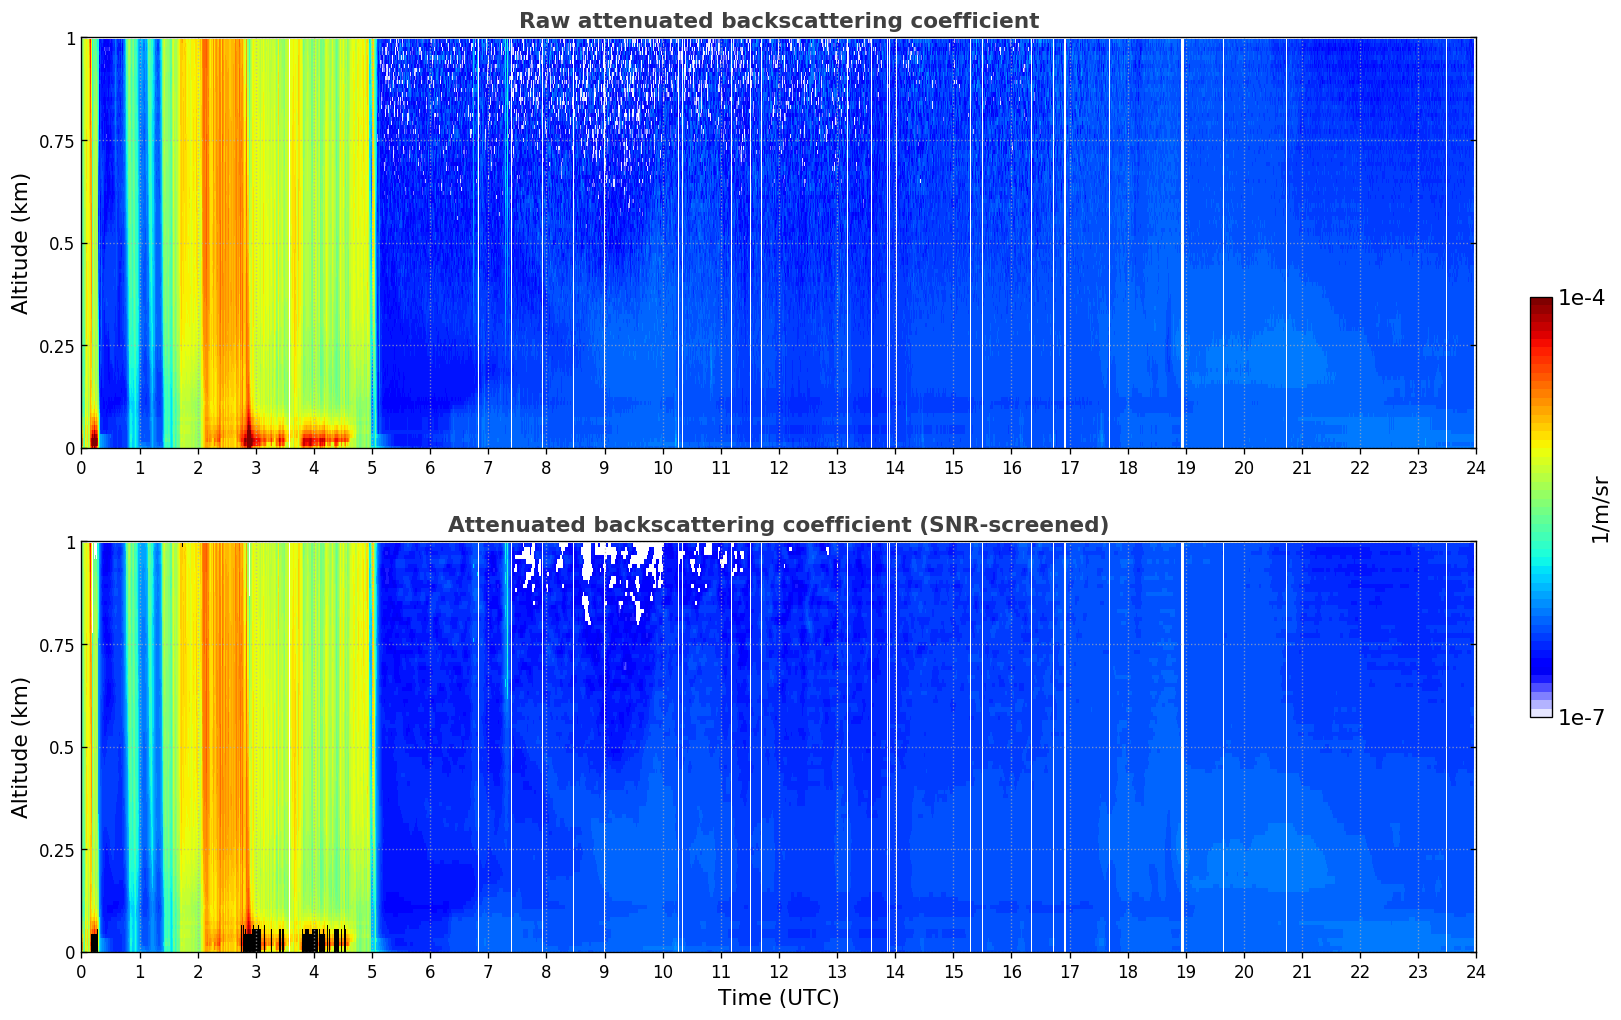The height and width of the screenshot is (1020, 1621).
Task: Click hour 12 tick label under top plot
Action: coord(779,467)
